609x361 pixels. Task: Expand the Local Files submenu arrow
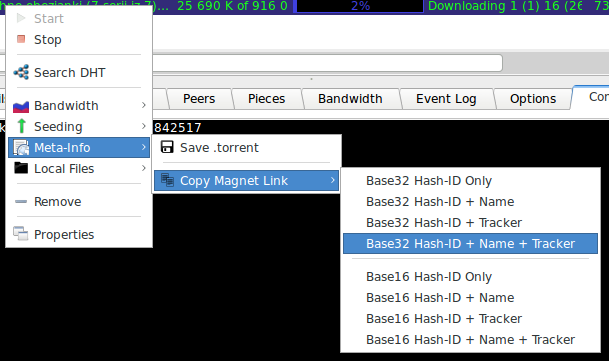pyautogui.click(x=144, y=168)
